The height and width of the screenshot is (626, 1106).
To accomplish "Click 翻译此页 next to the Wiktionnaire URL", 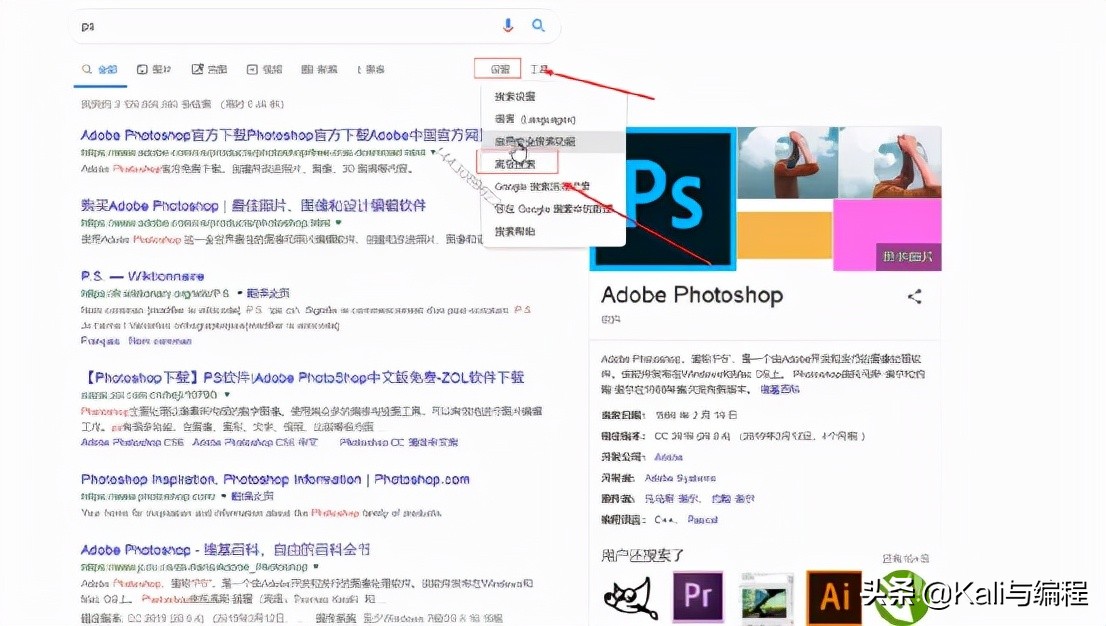I will pyautogui.click(x=267, y=293).
